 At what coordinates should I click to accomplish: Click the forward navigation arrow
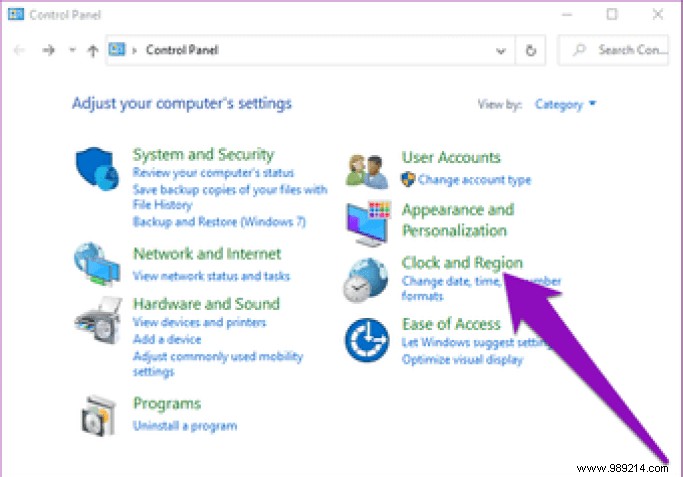coord(48,51)
